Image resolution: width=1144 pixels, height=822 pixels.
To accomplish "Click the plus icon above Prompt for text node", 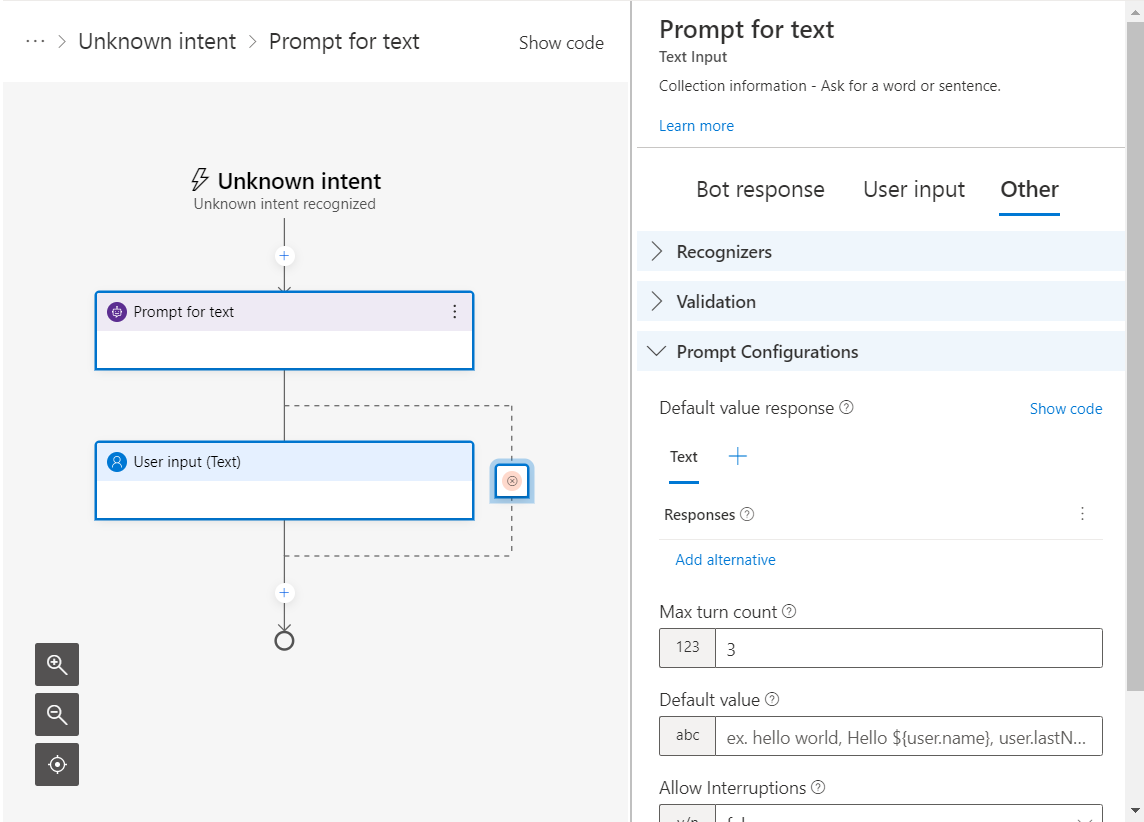I will [x=284, y=256].
